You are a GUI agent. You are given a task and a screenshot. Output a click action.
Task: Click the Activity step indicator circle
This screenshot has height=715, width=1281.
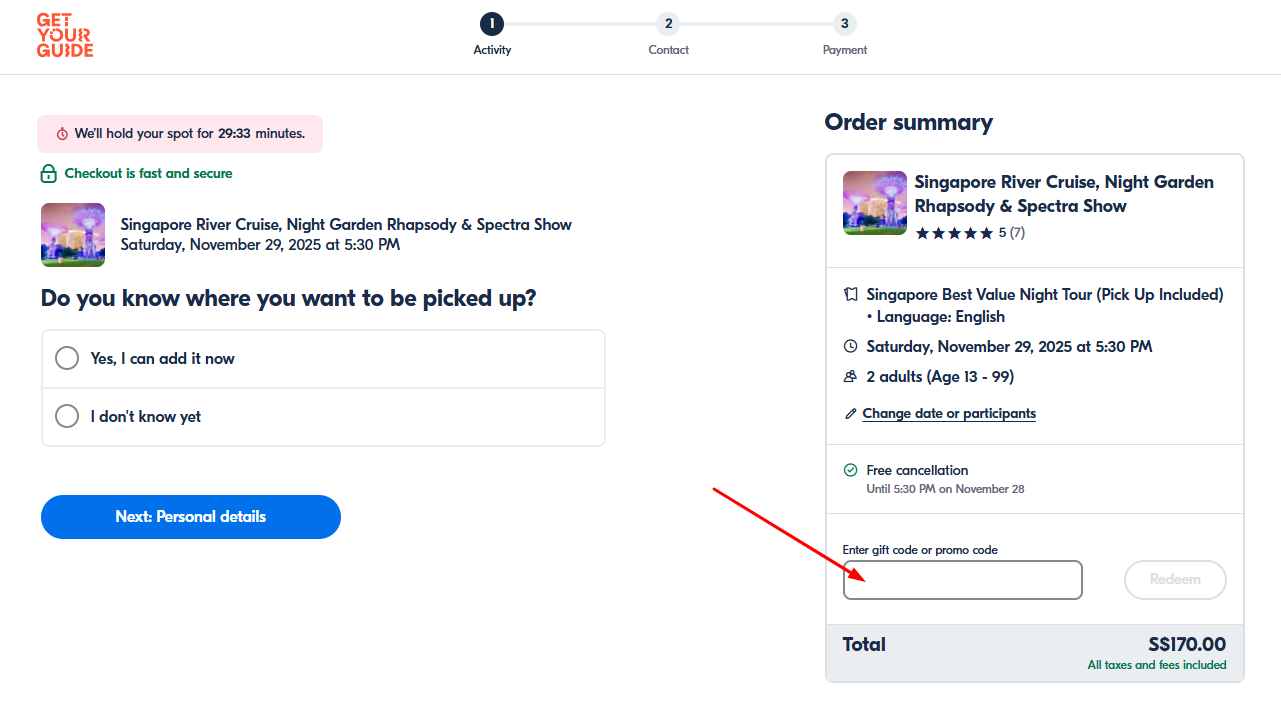coord(492,24)
